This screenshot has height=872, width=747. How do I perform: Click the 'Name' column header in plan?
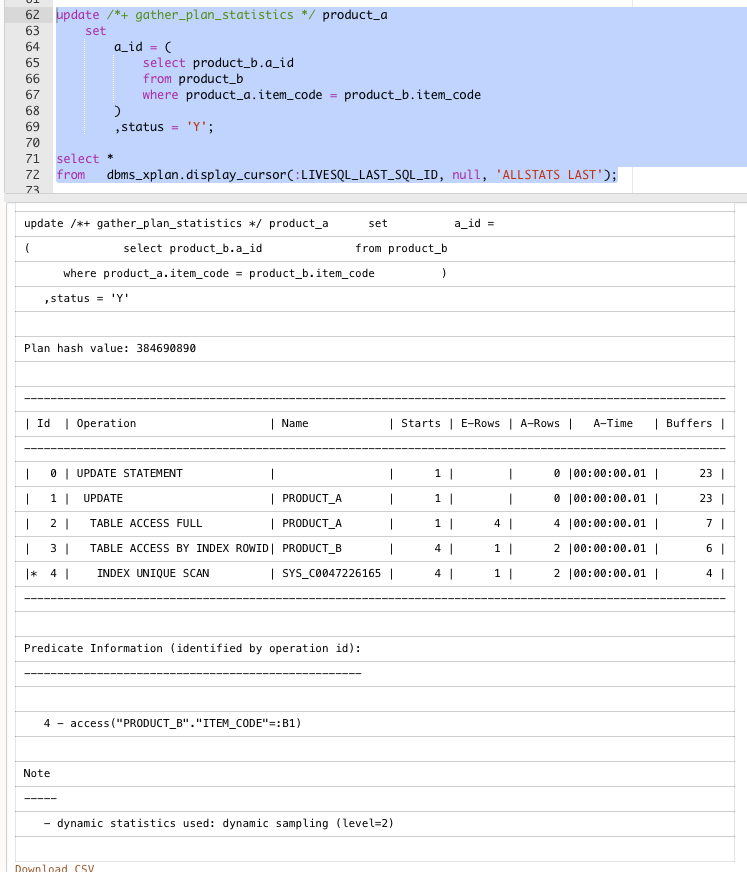pyautogui.click(x=295, y=423)
